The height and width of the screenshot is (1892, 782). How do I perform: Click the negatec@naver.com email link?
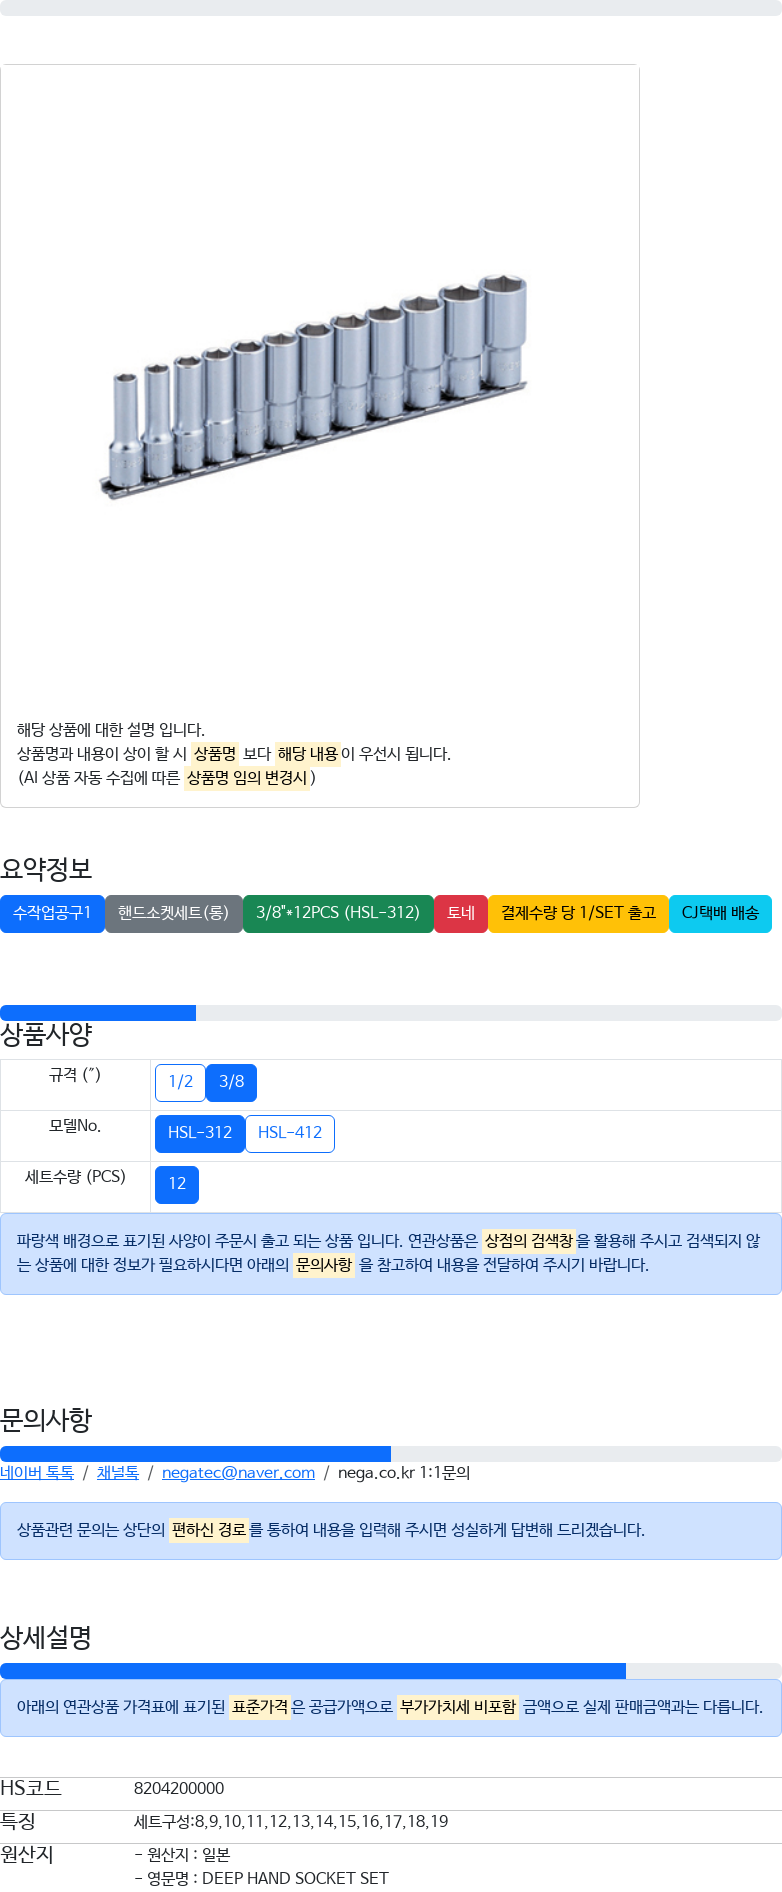238,1473
